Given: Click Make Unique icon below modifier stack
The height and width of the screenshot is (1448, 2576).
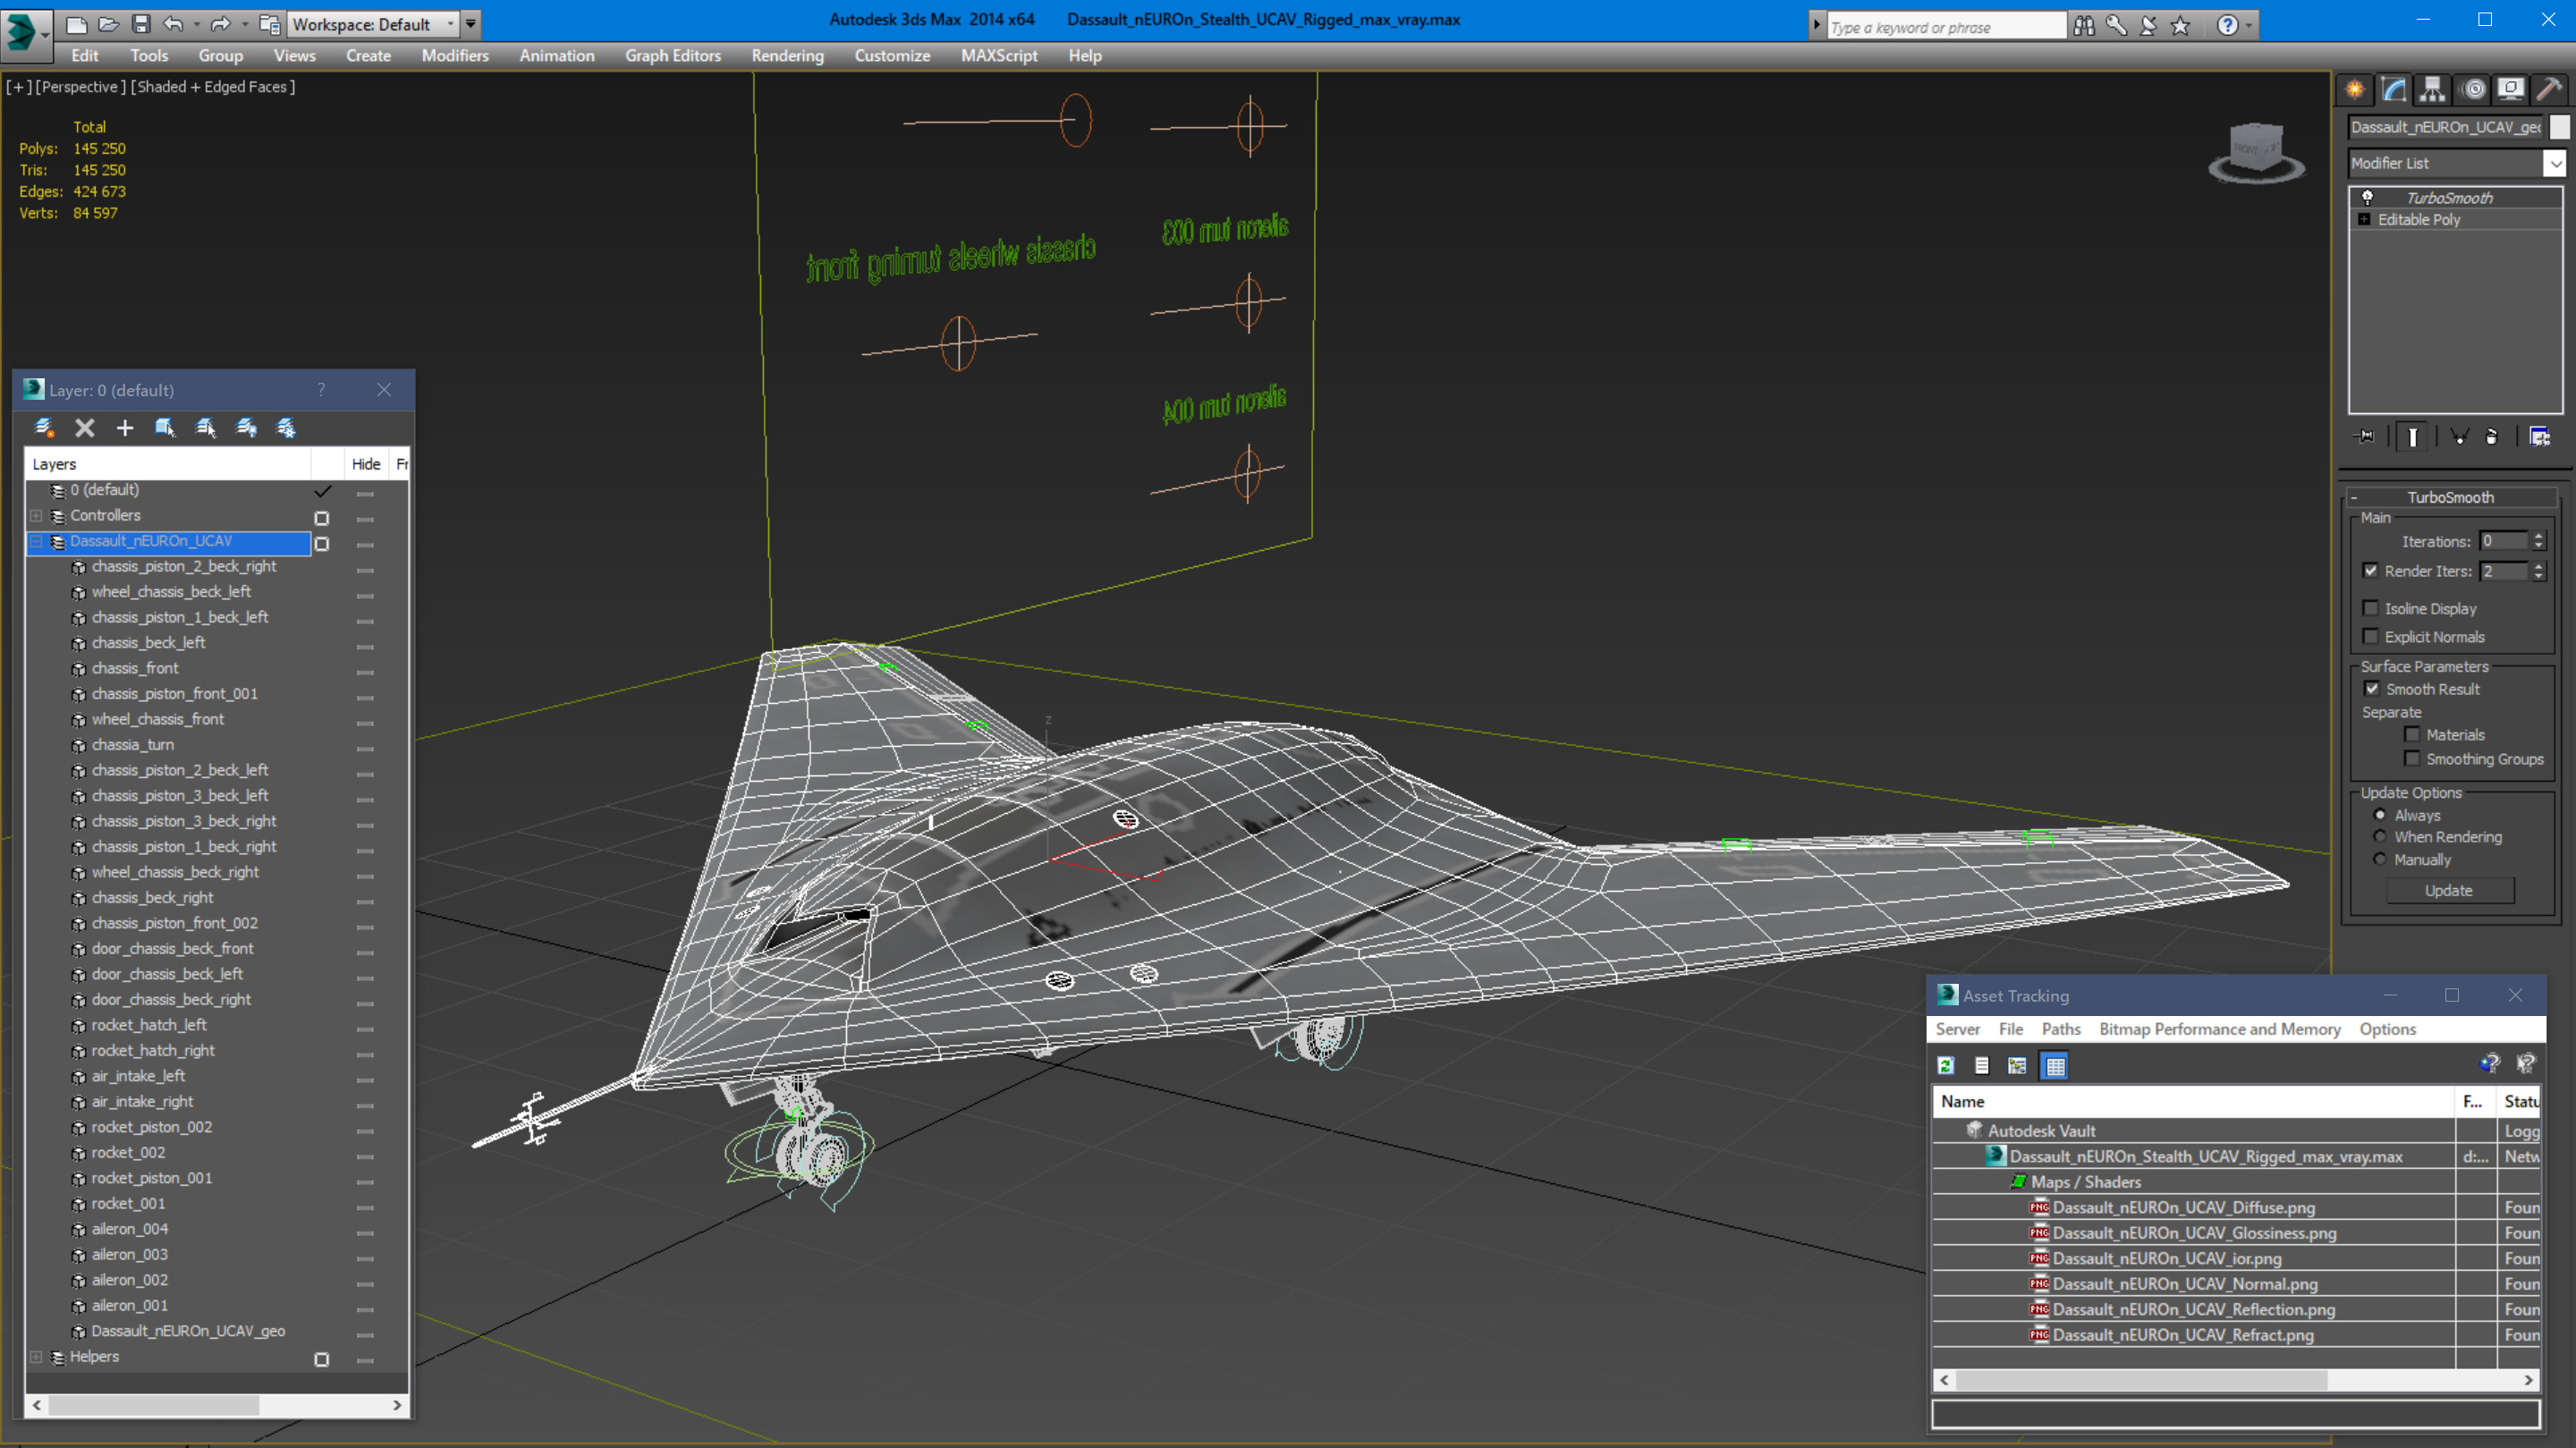Looking at the screenshot, I should pyautogui.click(x=2459, y=437).
